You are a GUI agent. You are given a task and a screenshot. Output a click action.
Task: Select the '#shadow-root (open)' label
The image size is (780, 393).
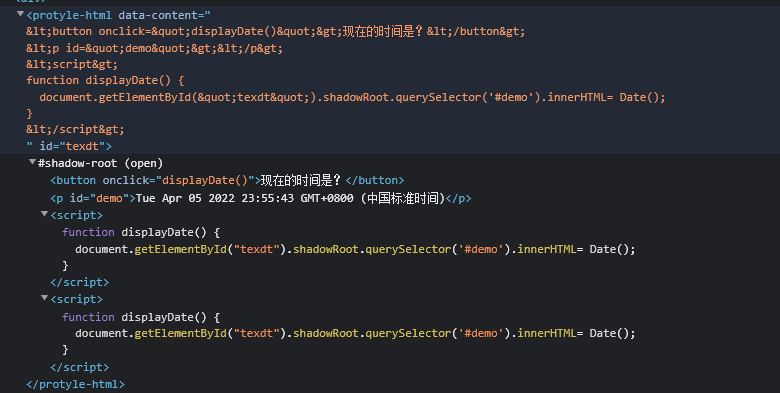100,163
